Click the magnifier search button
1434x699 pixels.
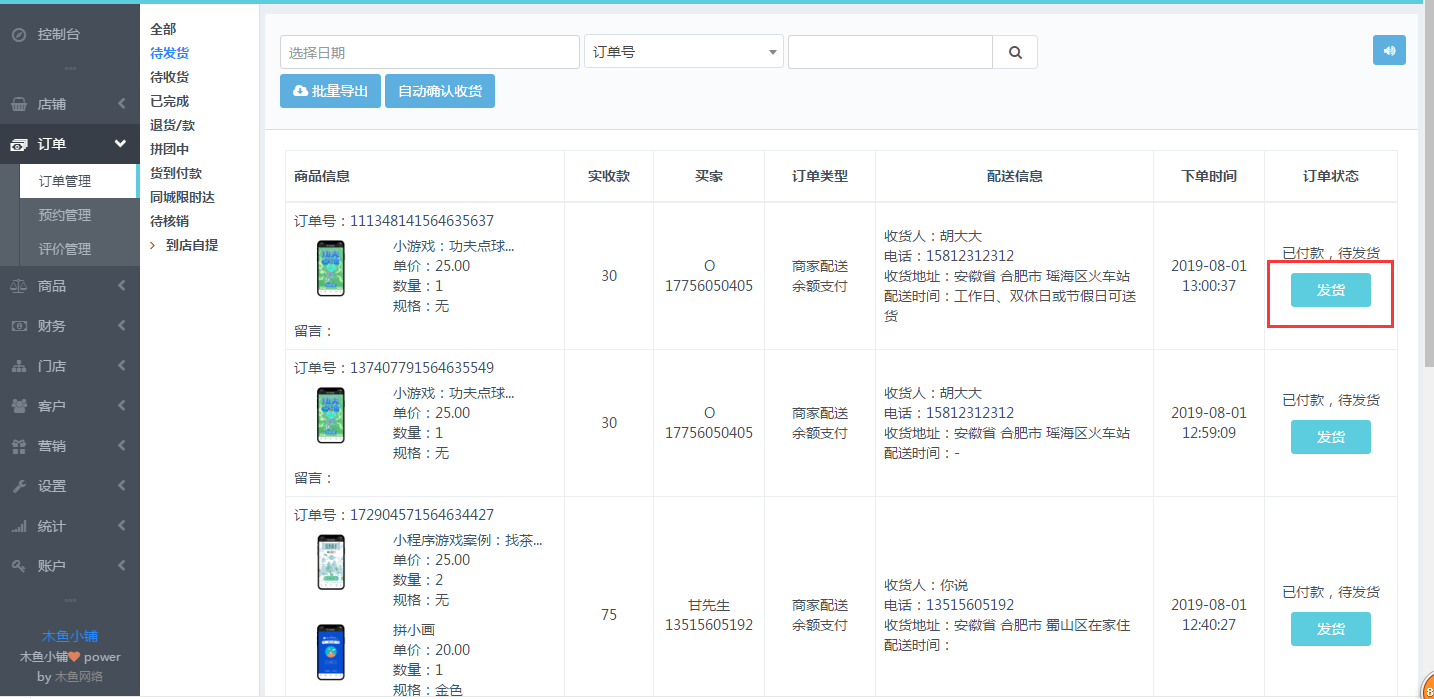(x=1015, y=52)
